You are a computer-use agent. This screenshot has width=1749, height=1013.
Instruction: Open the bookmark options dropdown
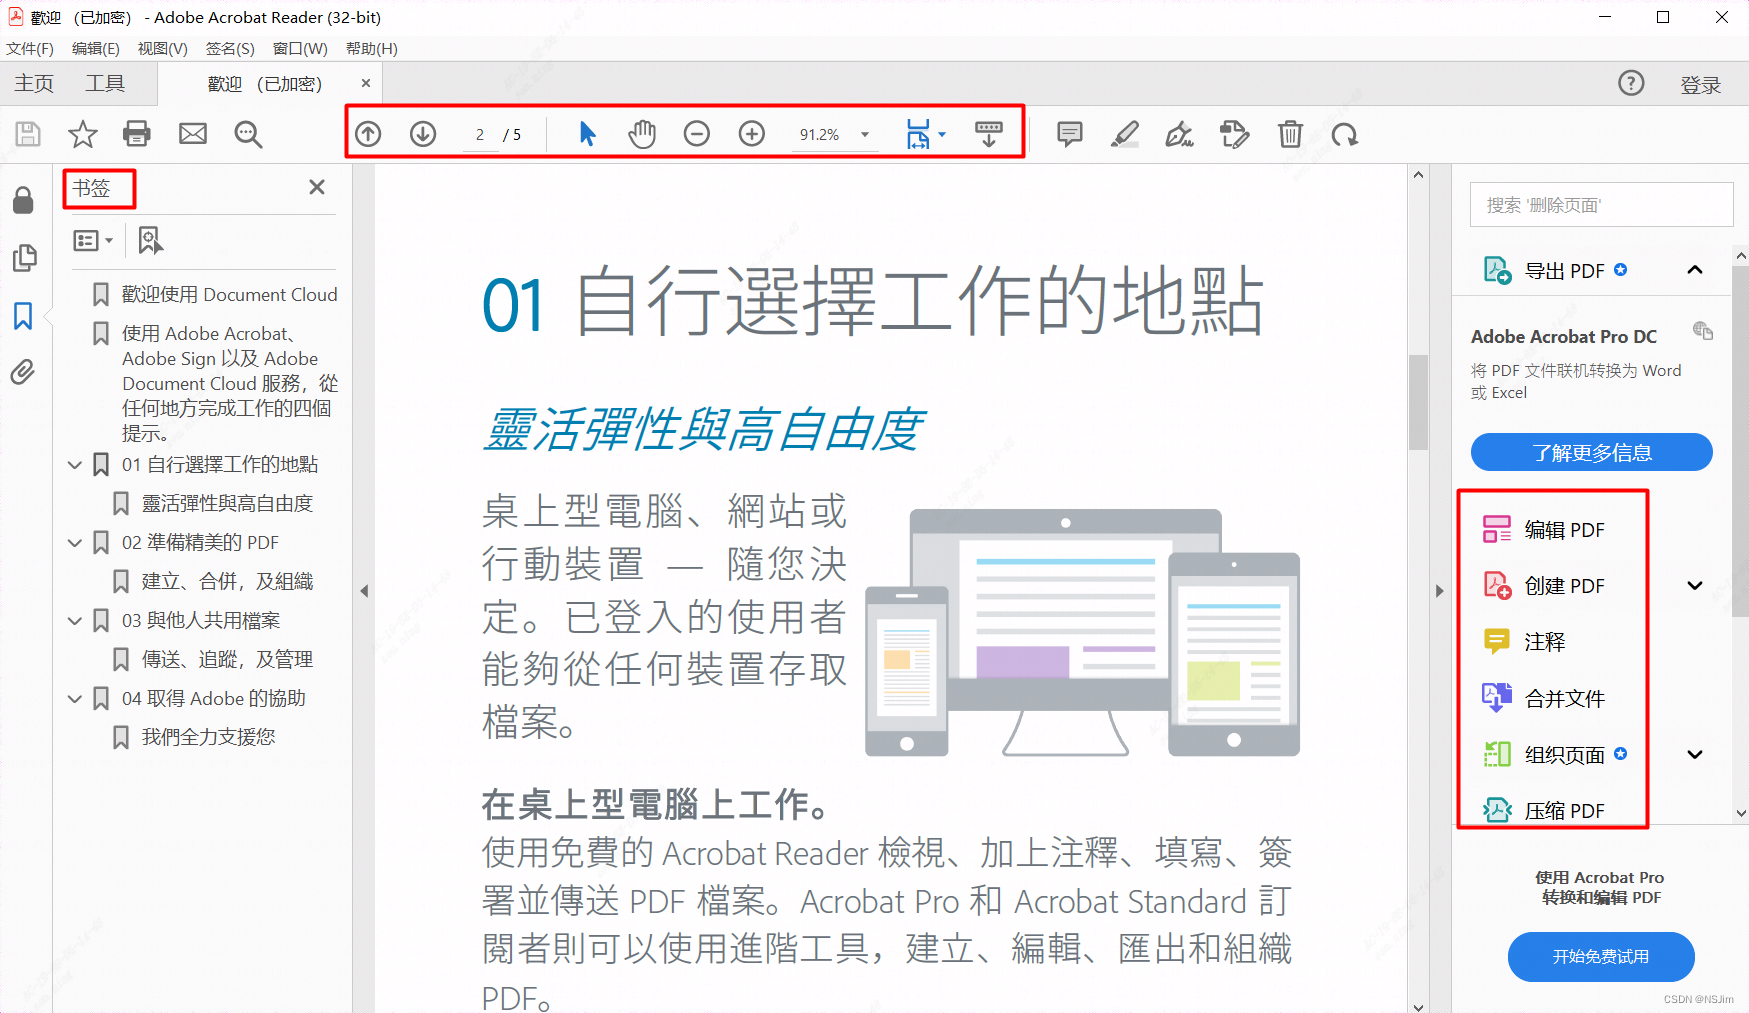[x=93, y=240]
